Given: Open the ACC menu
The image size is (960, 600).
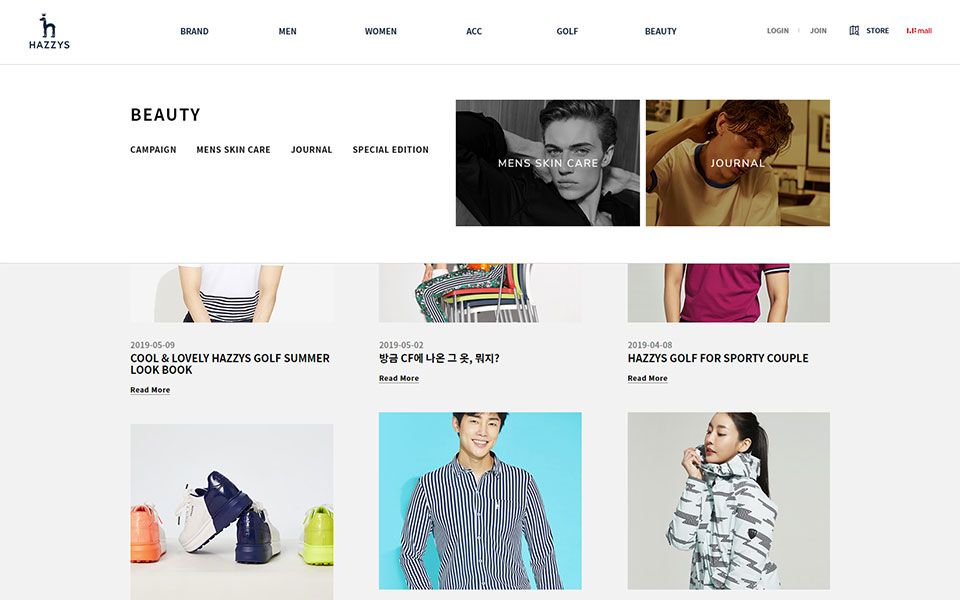Looking at the screenshot, I should (x=474, y=31).
